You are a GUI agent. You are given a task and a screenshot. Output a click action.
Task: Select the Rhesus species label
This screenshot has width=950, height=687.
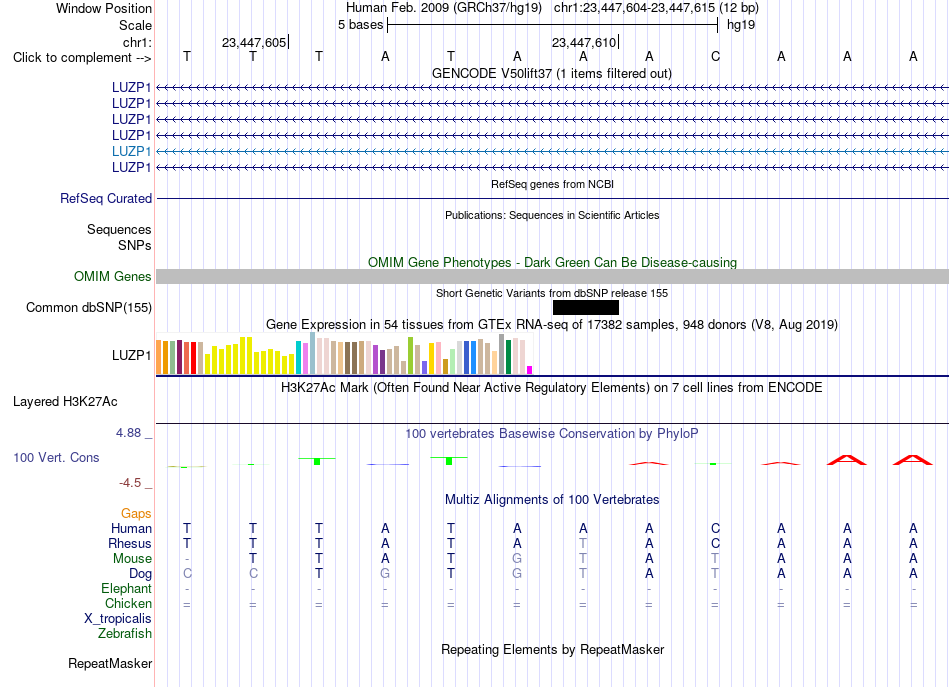(130, 543)
